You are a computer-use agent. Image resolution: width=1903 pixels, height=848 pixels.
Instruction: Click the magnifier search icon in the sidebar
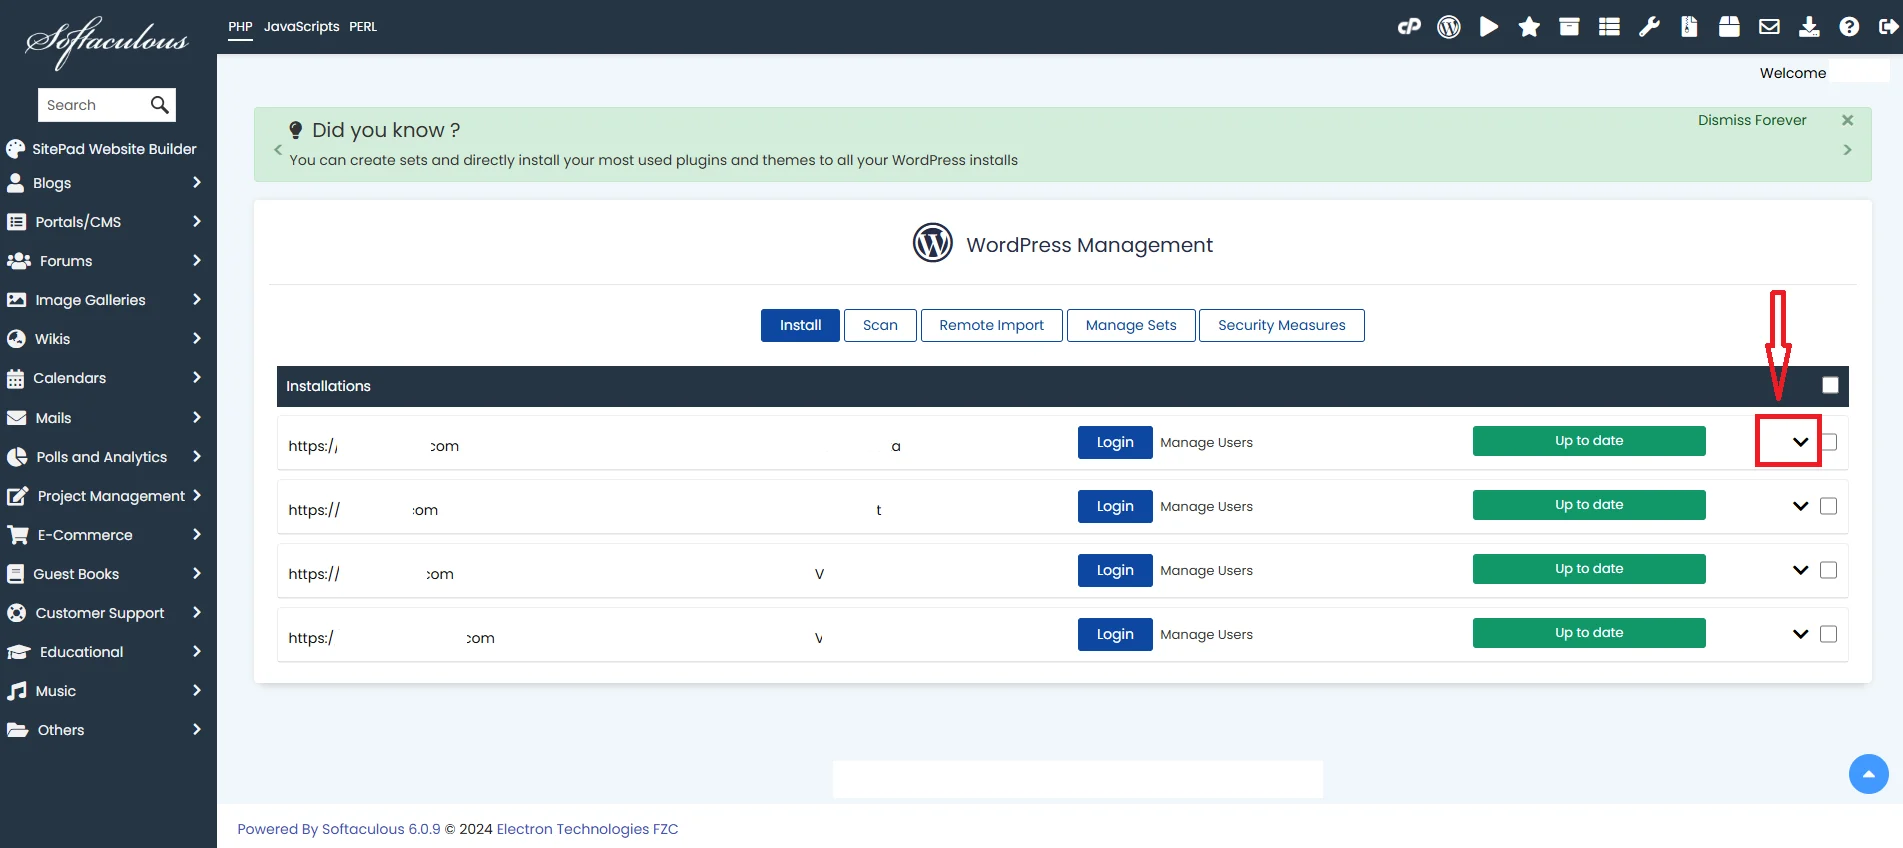[x=159, y=105]
